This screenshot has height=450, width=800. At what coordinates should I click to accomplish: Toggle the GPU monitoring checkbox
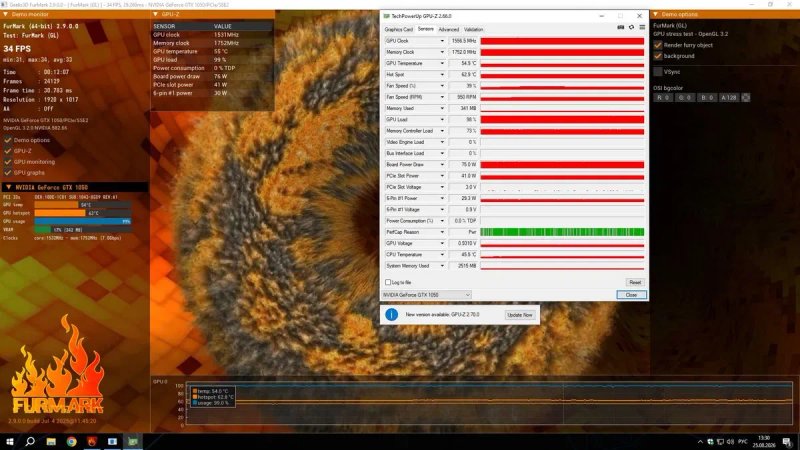click(x=8, y=162)
